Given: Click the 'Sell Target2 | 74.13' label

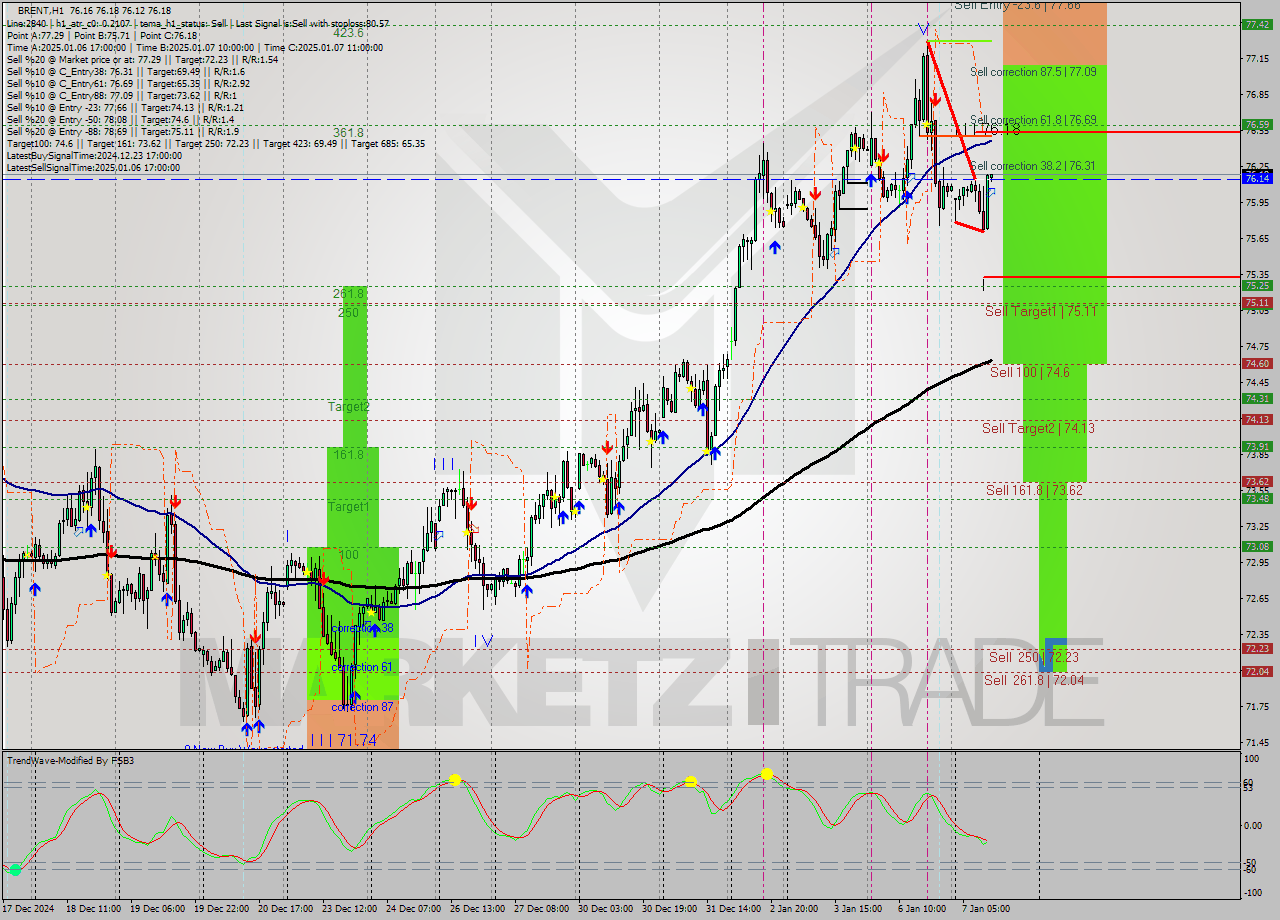Looking at the screenshot, I should pyautogui.click(x=1038, y=428).
